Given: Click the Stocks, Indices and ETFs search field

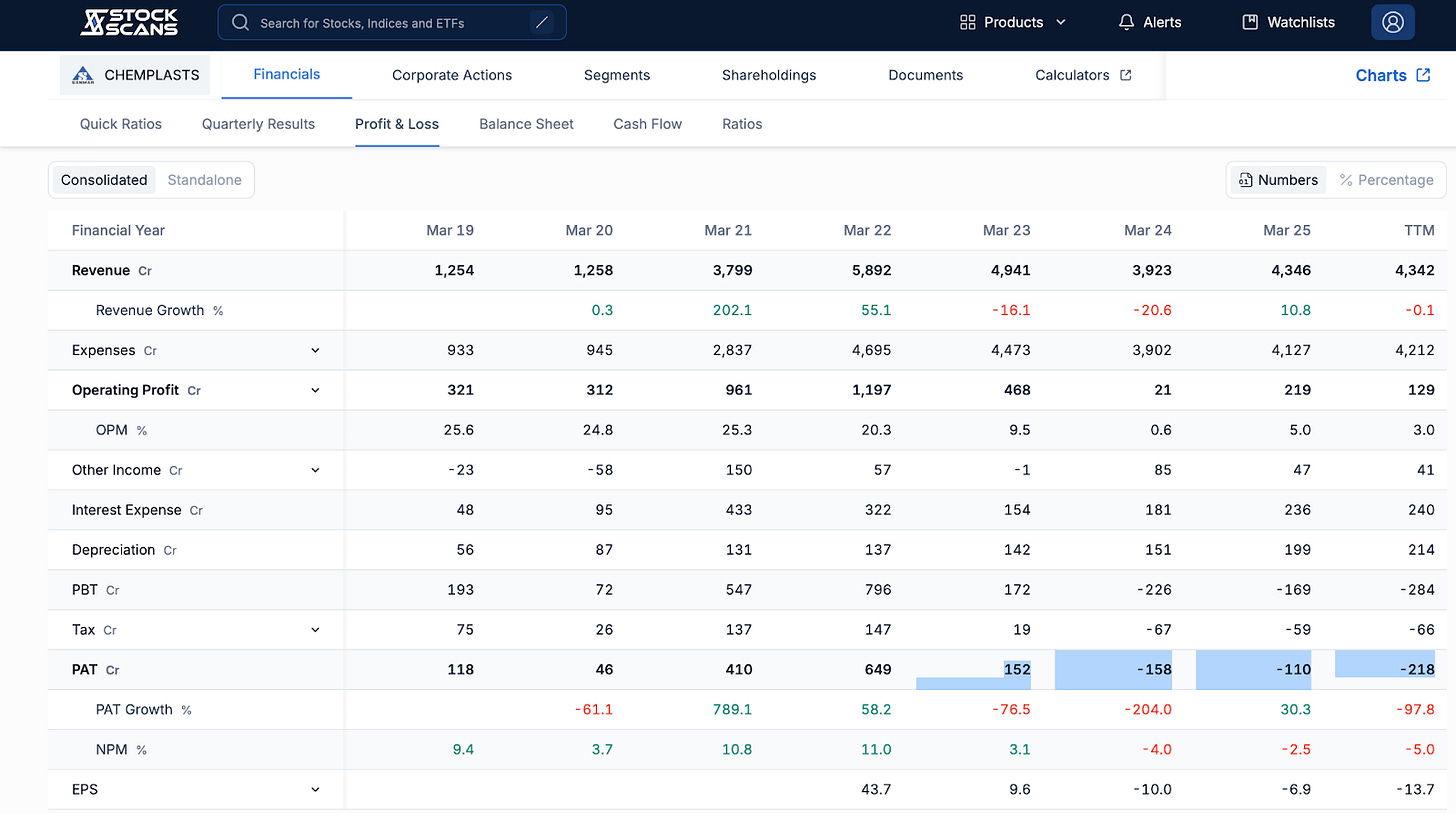Looking at the screenshot, I should [392, 22].
